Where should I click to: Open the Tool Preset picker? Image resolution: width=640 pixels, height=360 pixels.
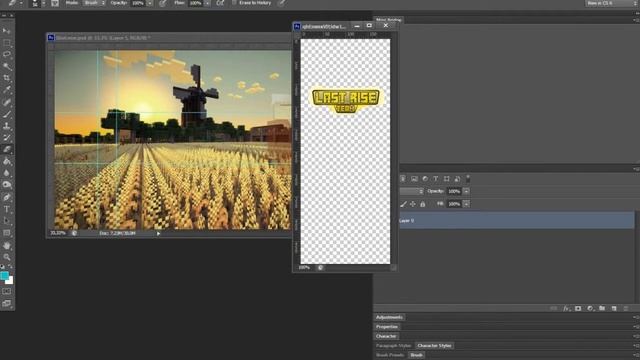point(15,3)
